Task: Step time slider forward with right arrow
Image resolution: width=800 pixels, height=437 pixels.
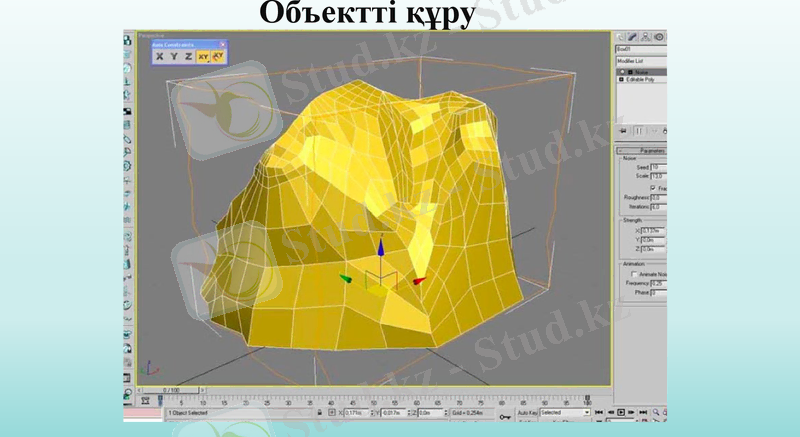Action: pyautogui.click(x=203, y=390)
